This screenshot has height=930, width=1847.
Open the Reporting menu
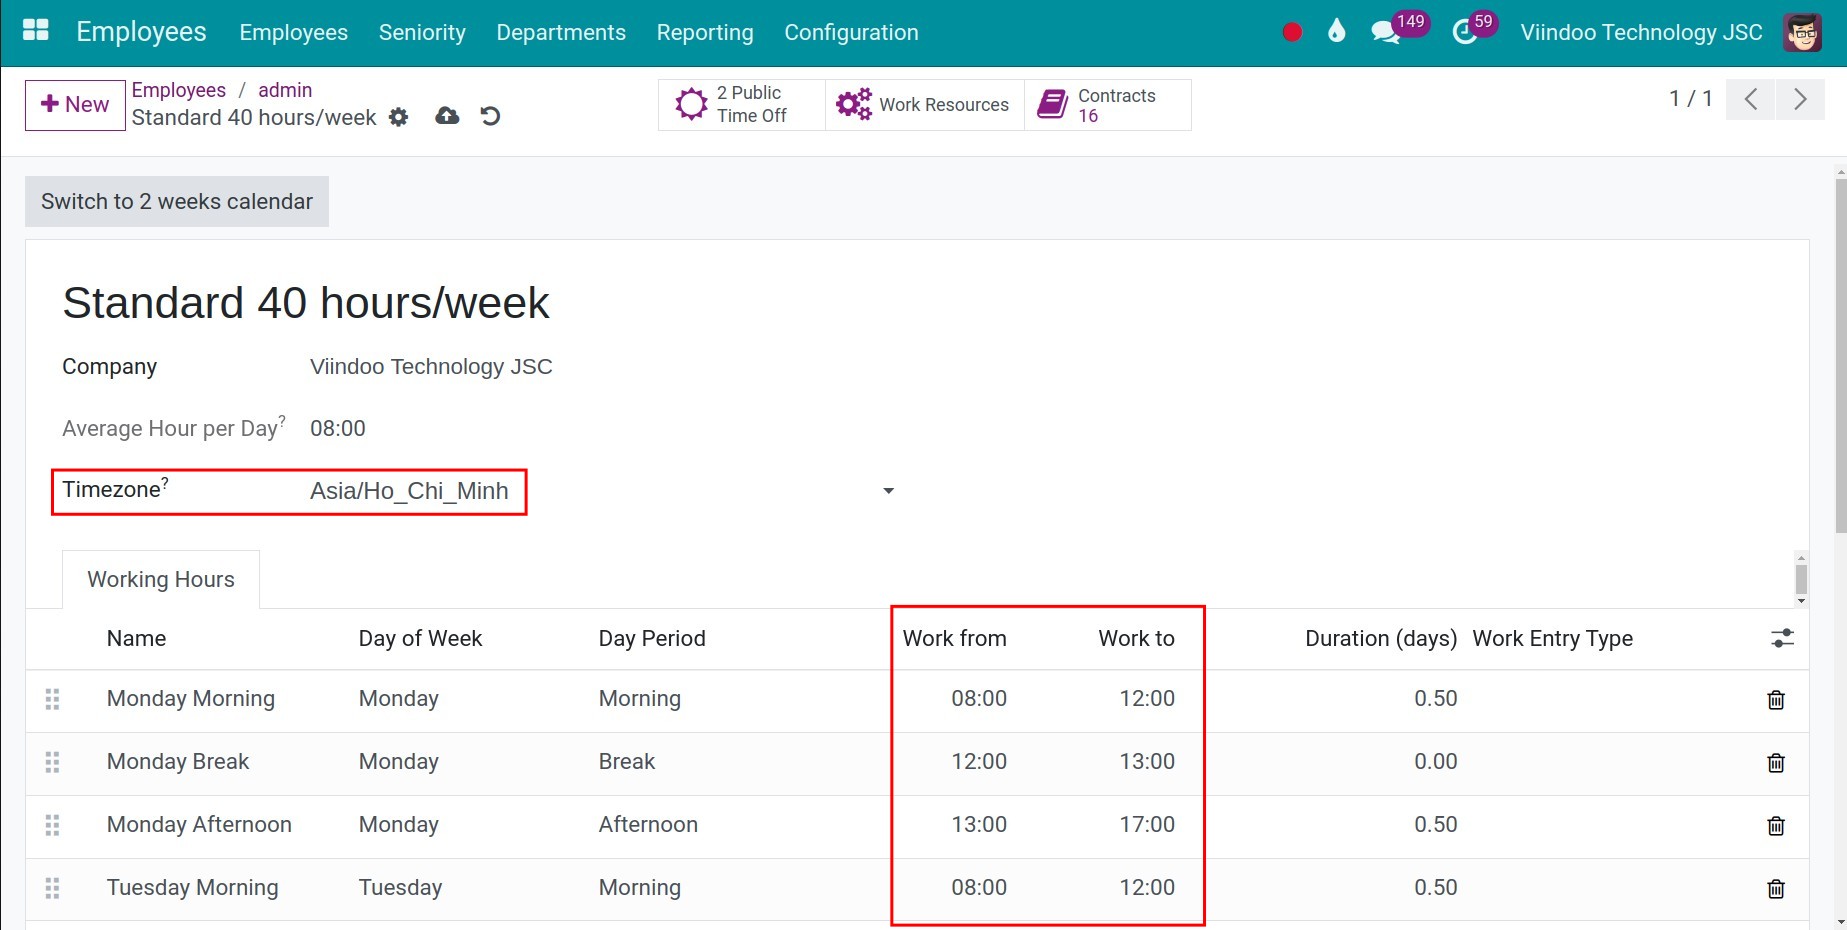pos(705,32)
